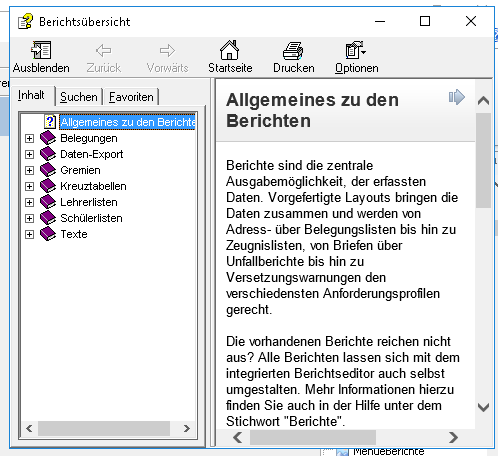Expand the Daten-Export tree node
Viewport: 498px width, 456px height.
pos(29,154)
